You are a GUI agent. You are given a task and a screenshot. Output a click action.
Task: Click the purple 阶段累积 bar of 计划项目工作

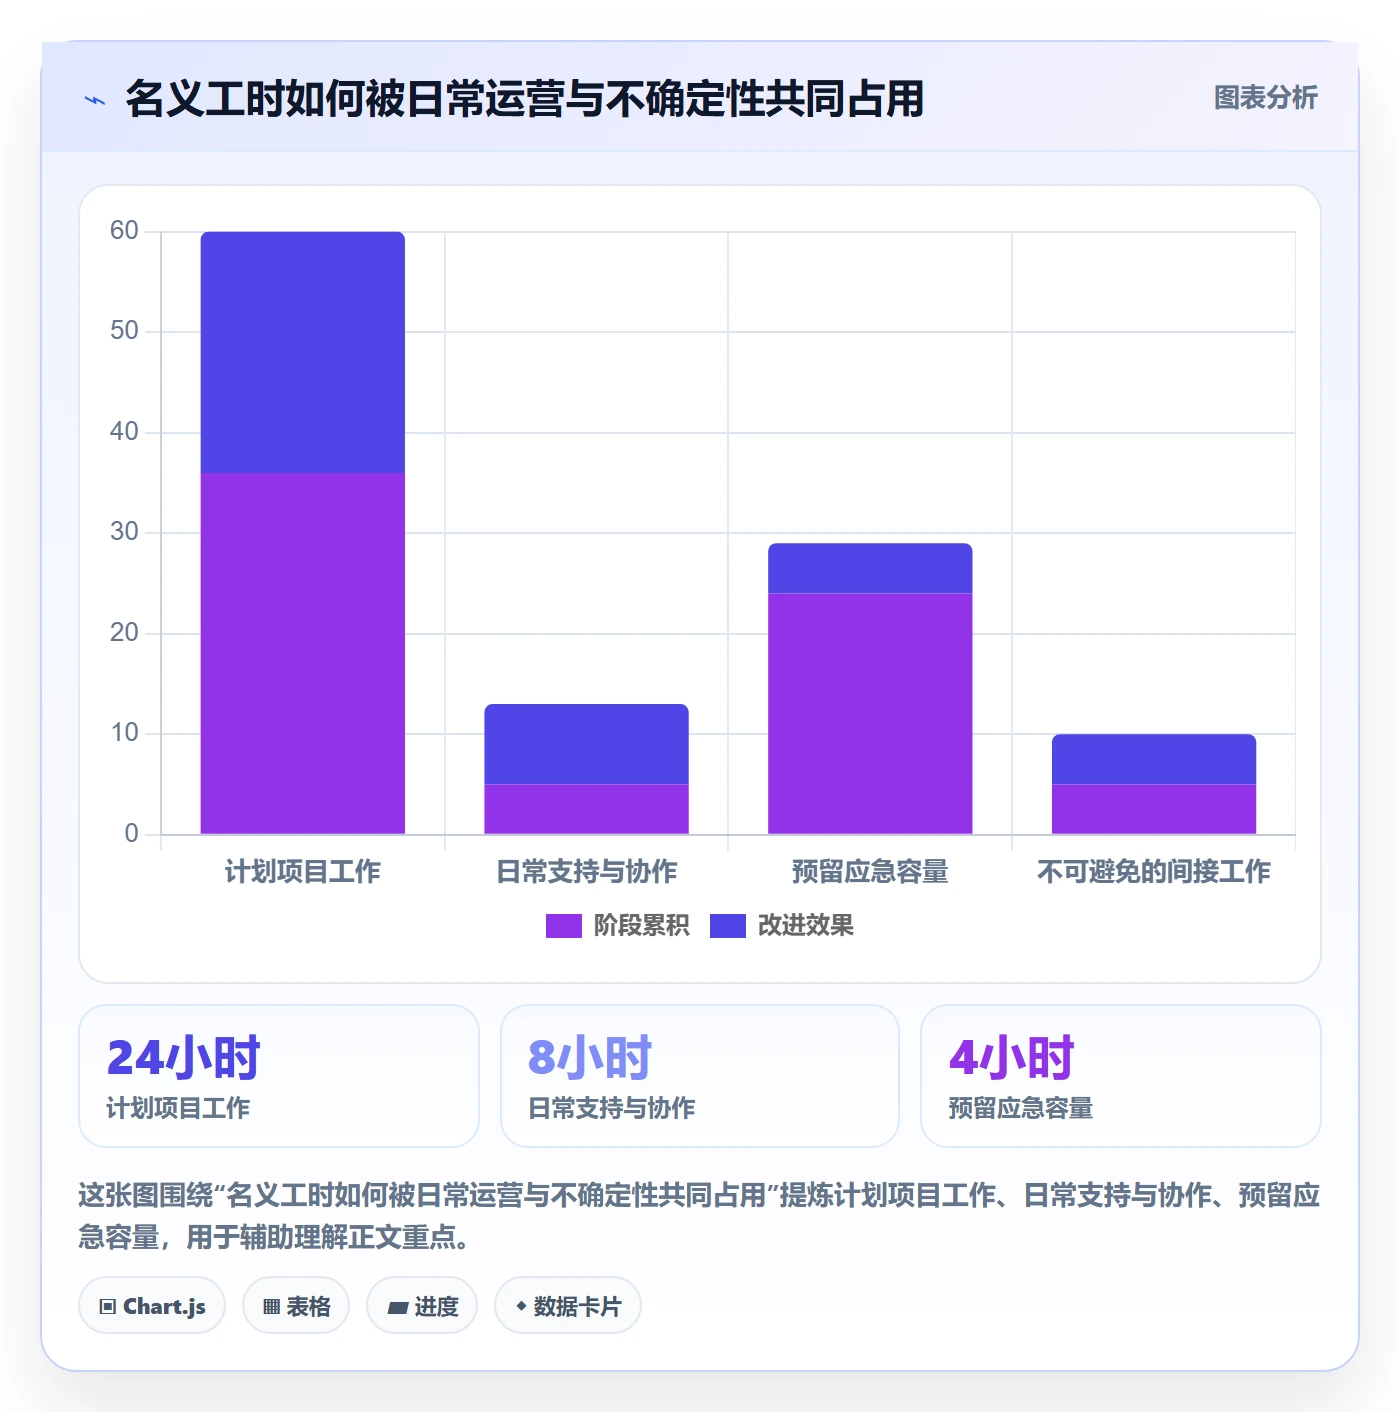point(303,653)
